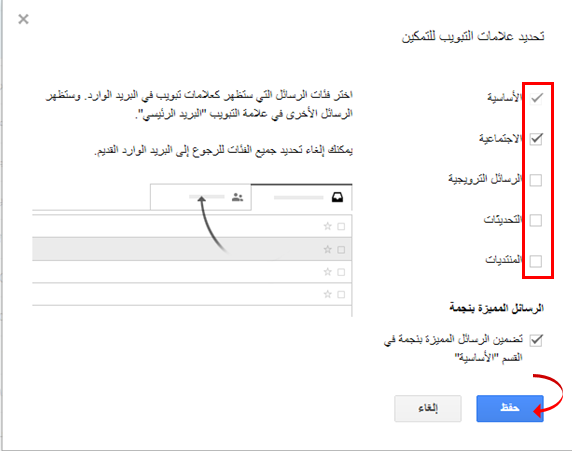Click the social people icon in preview

pyautogui.click(x=237, y=197)
